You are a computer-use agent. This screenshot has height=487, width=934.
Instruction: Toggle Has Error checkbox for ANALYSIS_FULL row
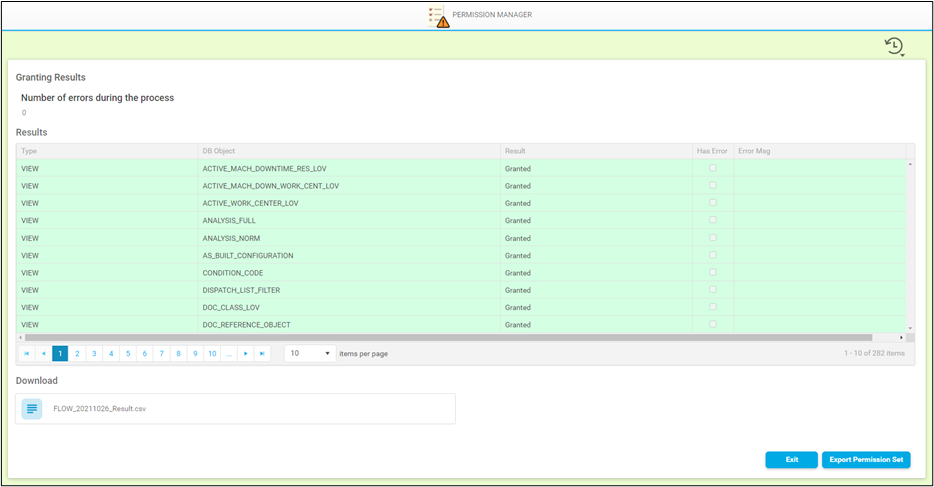click(x=713, y=220)
